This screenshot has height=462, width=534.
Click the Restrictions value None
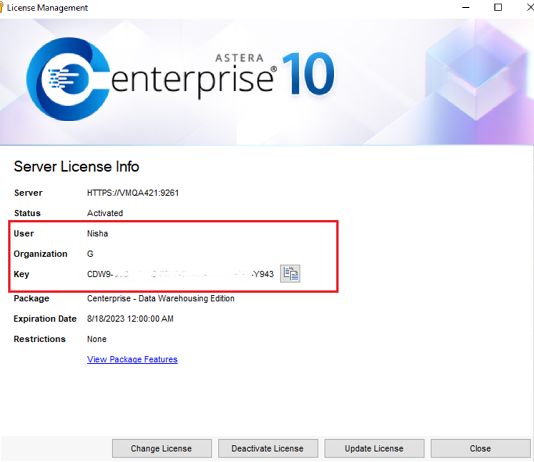pyautogui.click(x=97, y=339)
